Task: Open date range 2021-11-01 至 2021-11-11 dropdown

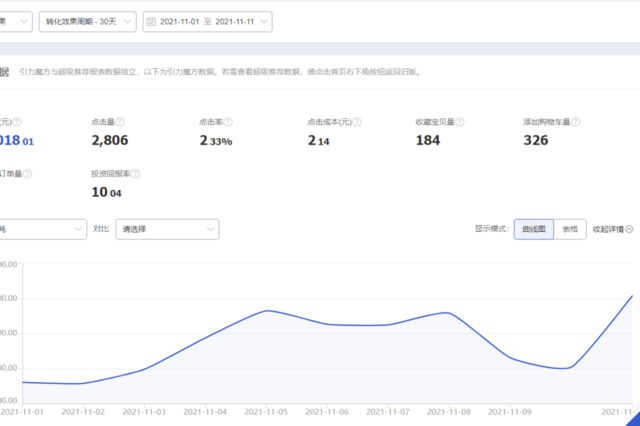Action: tap(207, 22)
